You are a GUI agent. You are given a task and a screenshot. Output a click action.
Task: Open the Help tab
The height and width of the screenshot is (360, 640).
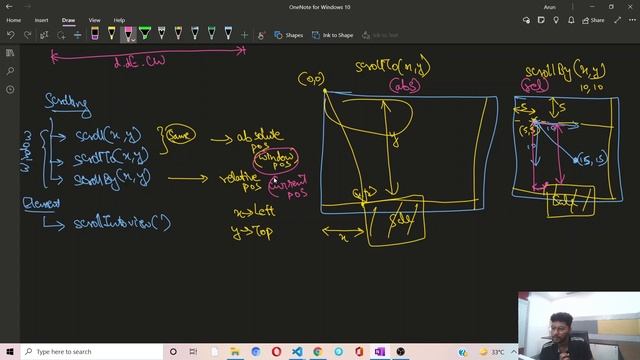pos(119,20)
